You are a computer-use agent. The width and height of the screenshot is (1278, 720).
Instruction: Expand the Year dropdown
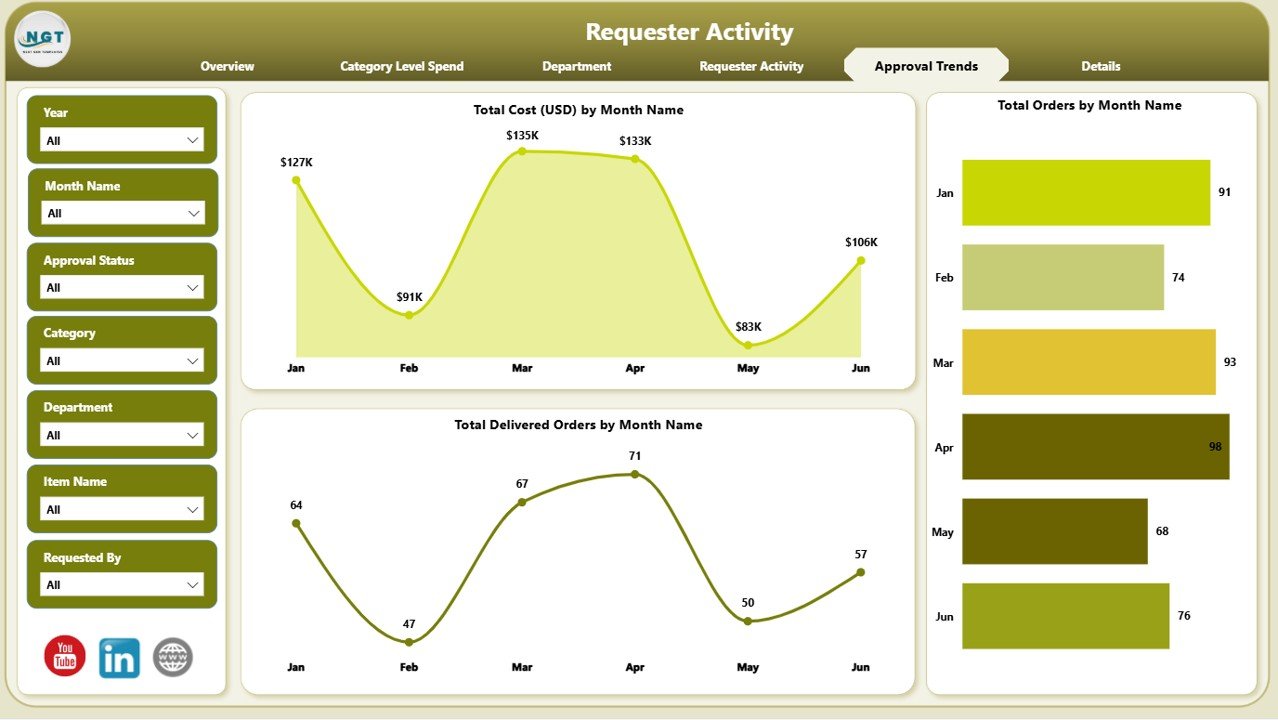click(122, 141)
